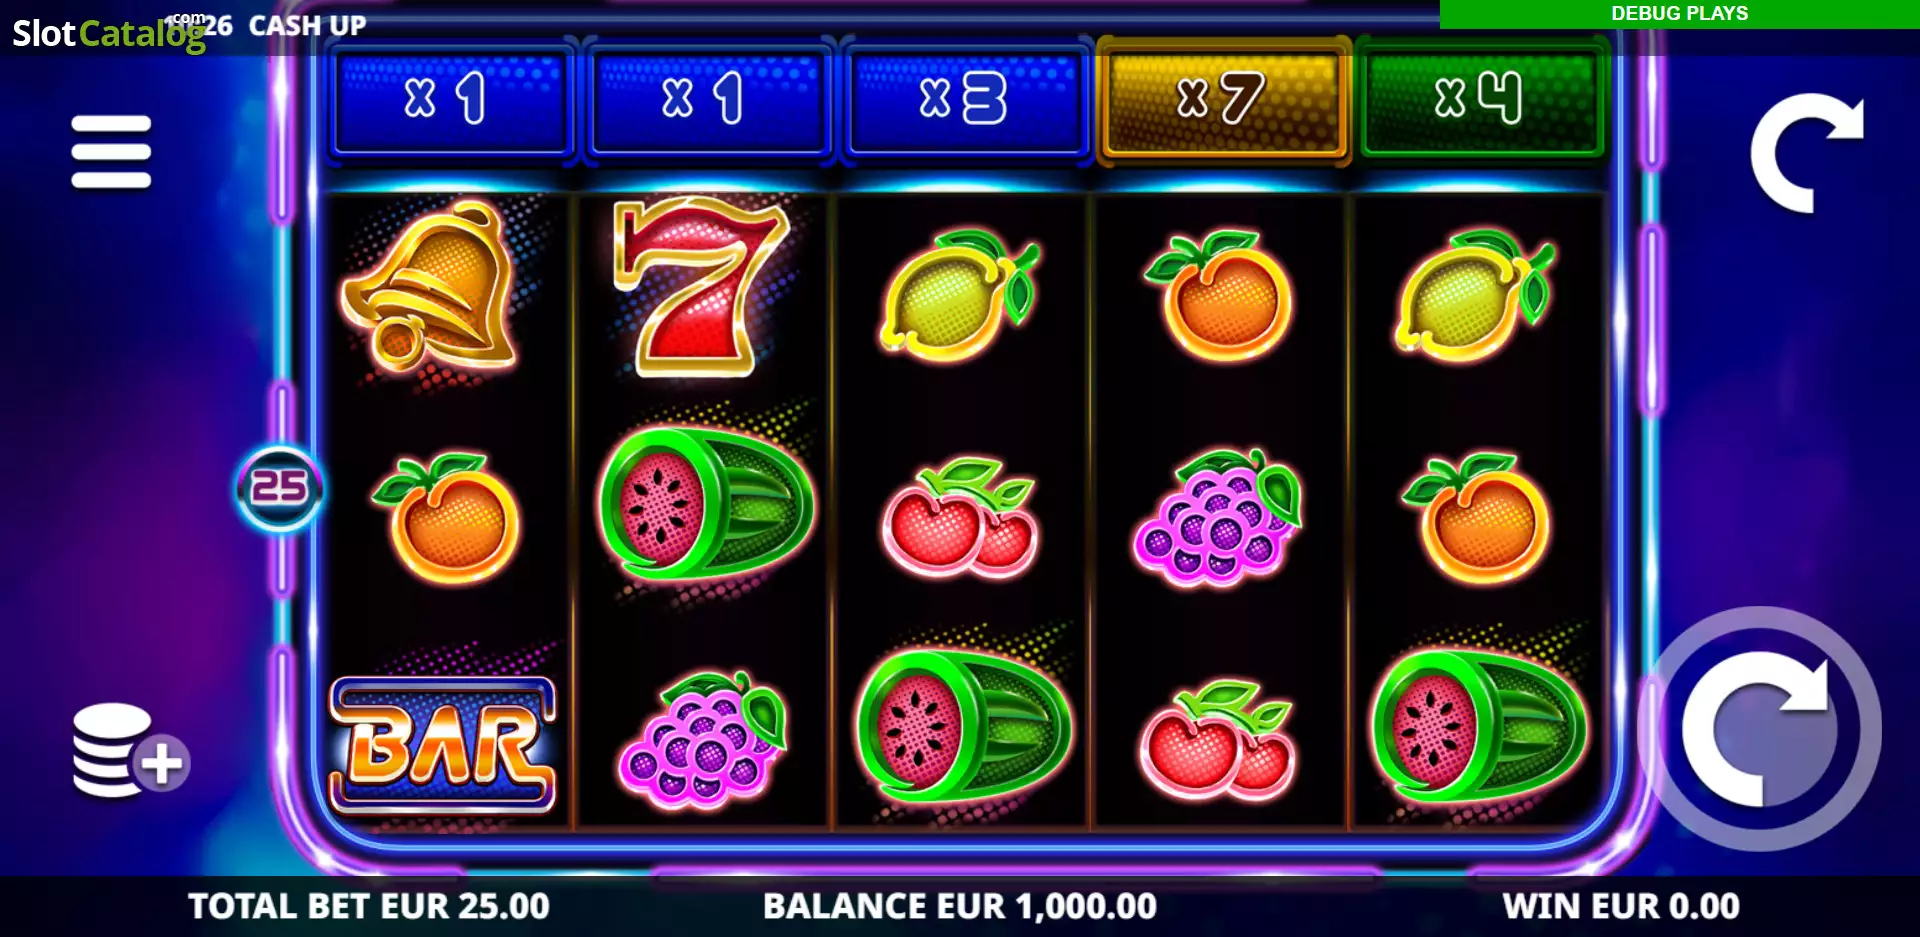Click the TOTAL BET EUR 25.00 label
The width and height of the screenshot is (1920, 937).
[369, 906]
